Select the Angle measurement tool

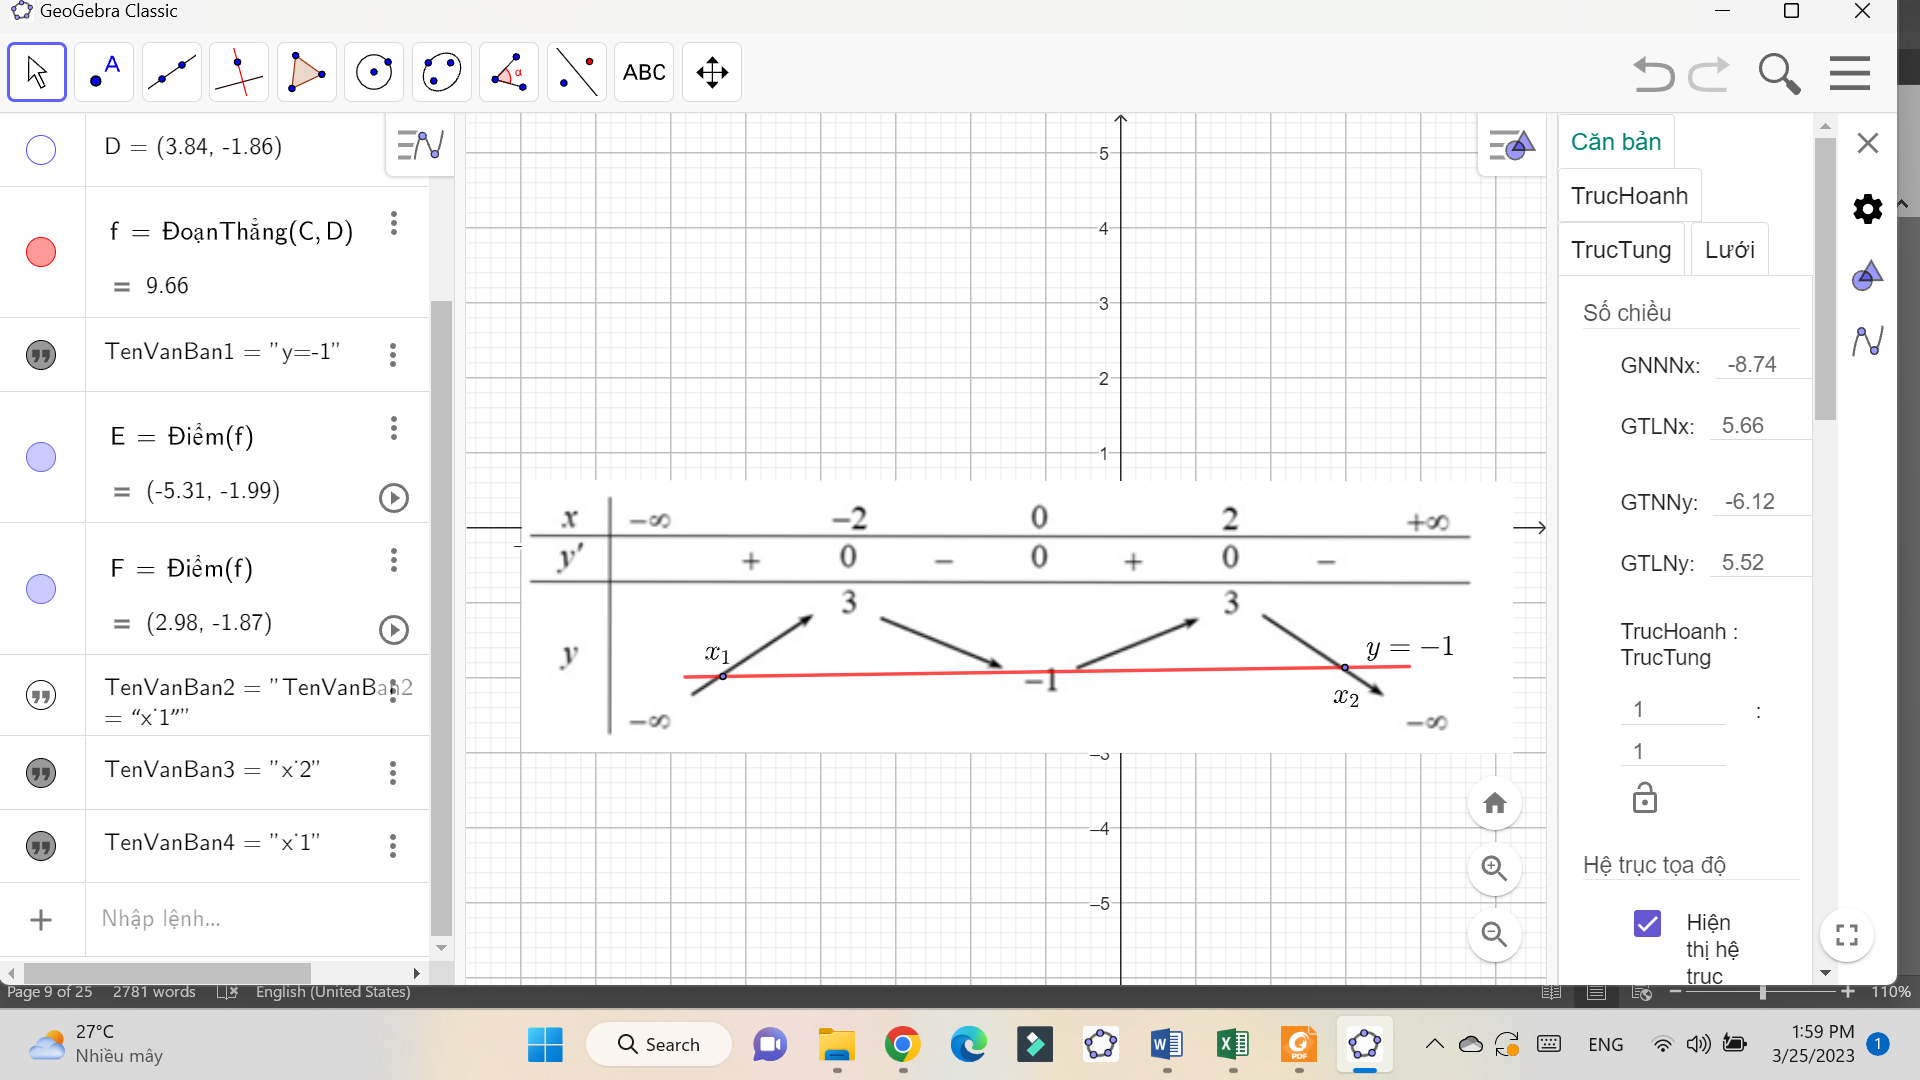pyautogui.click(x=509, y=72)
